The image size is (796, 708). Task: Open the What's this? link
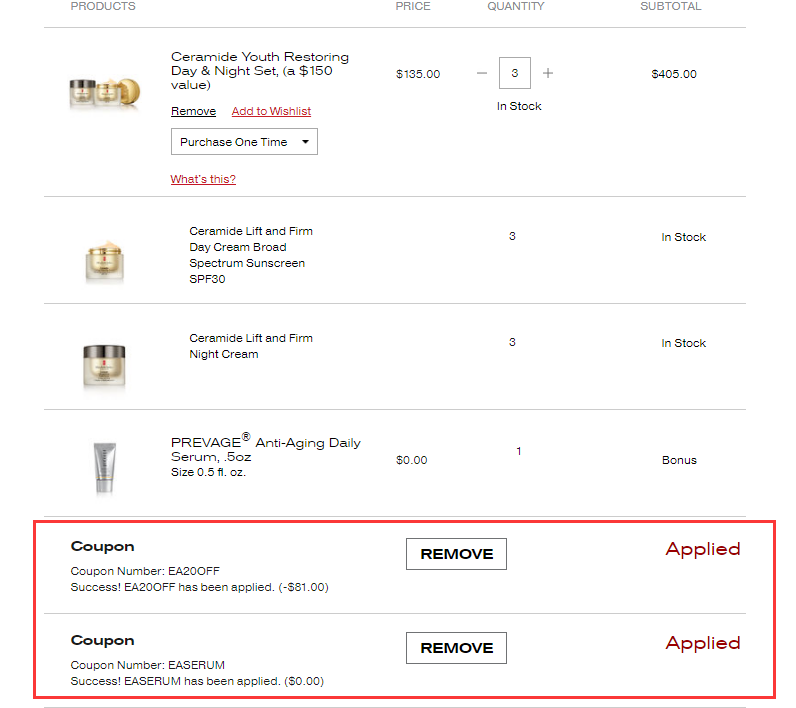(x=203, y=179)
